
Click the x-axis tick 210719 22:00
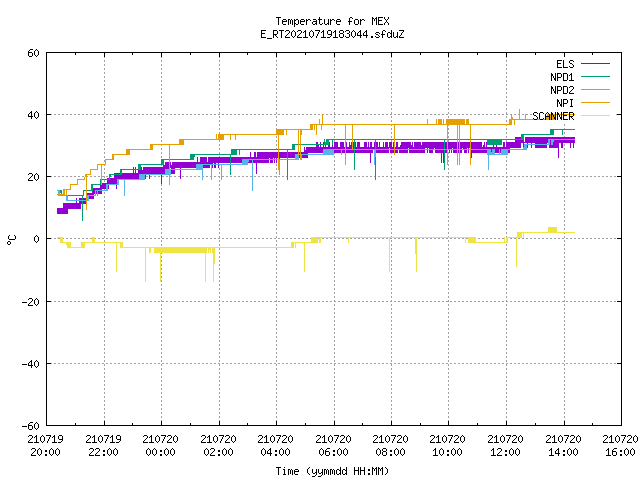(104, 446)
